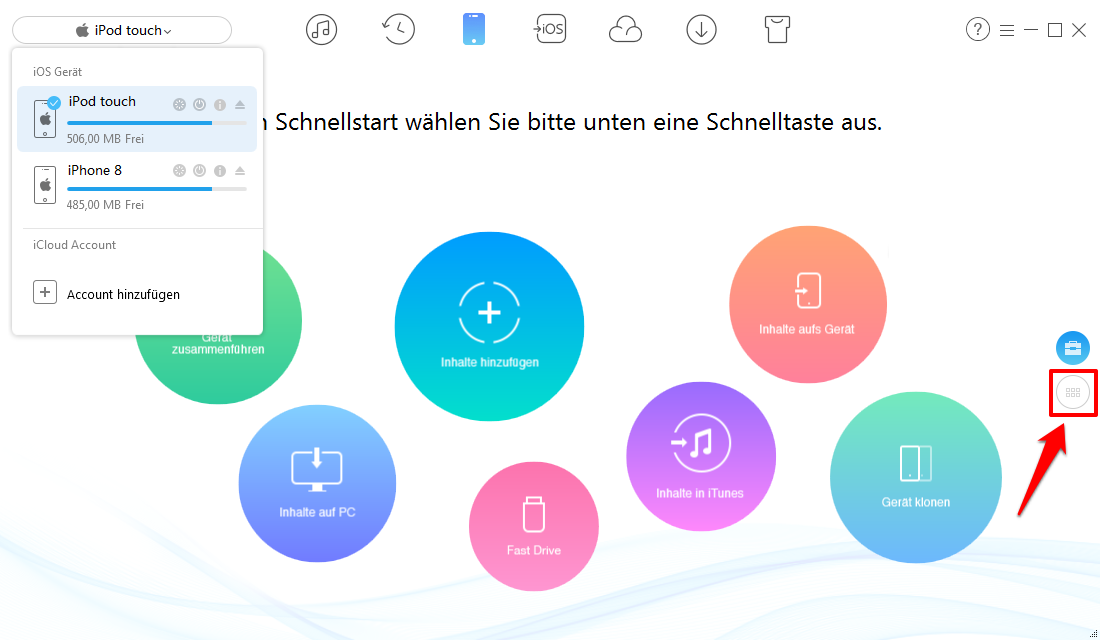Click the restart icon for iPod touch

(x=180, y=105)
